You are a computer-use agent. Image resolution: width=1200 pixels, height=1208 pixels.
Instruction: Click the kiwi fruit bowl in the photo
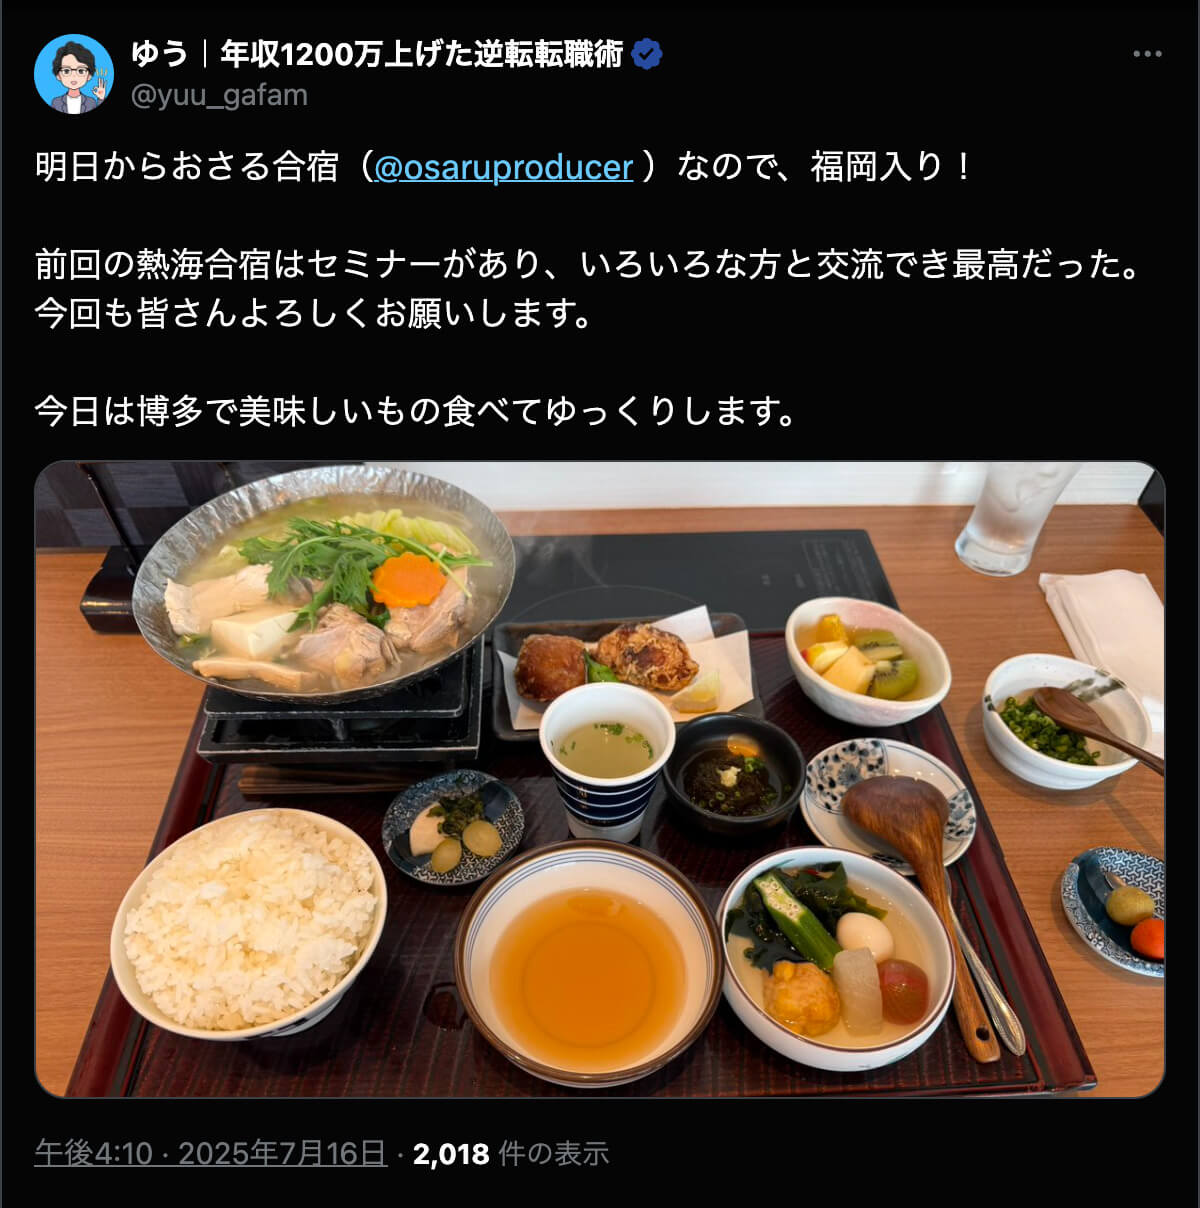867,659
